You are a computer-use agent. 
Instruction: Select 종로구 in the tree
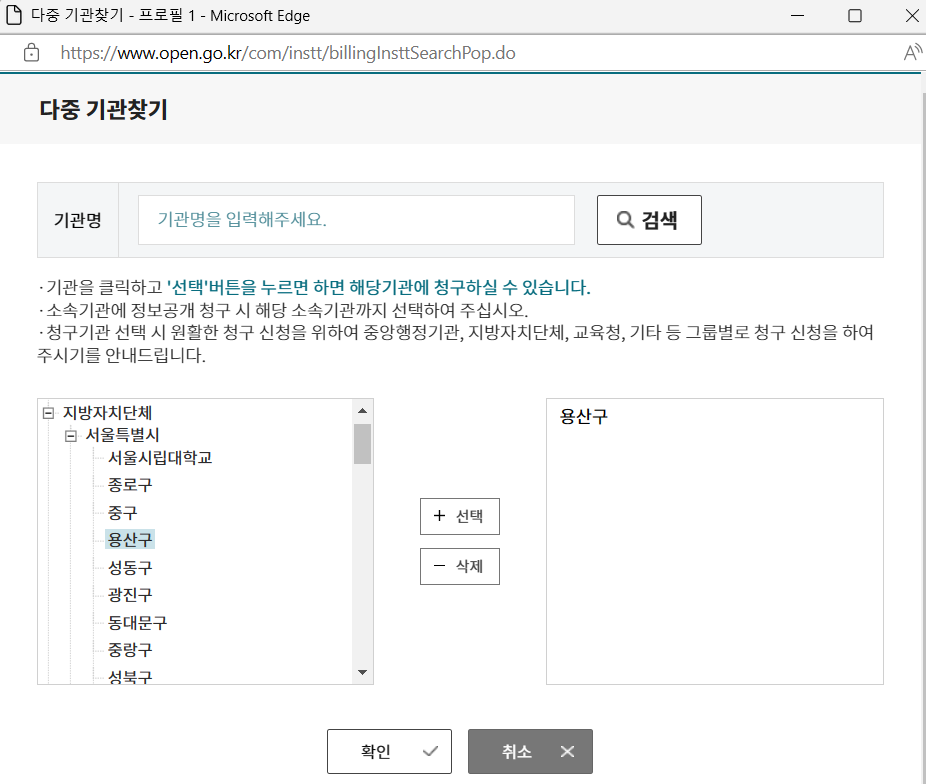point(130,485)
